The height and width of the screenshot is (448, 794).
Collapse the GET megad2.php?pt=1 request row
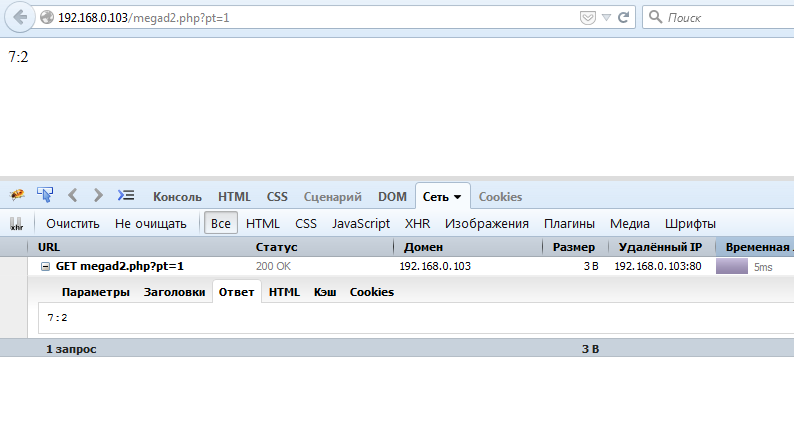pos(45,267)
